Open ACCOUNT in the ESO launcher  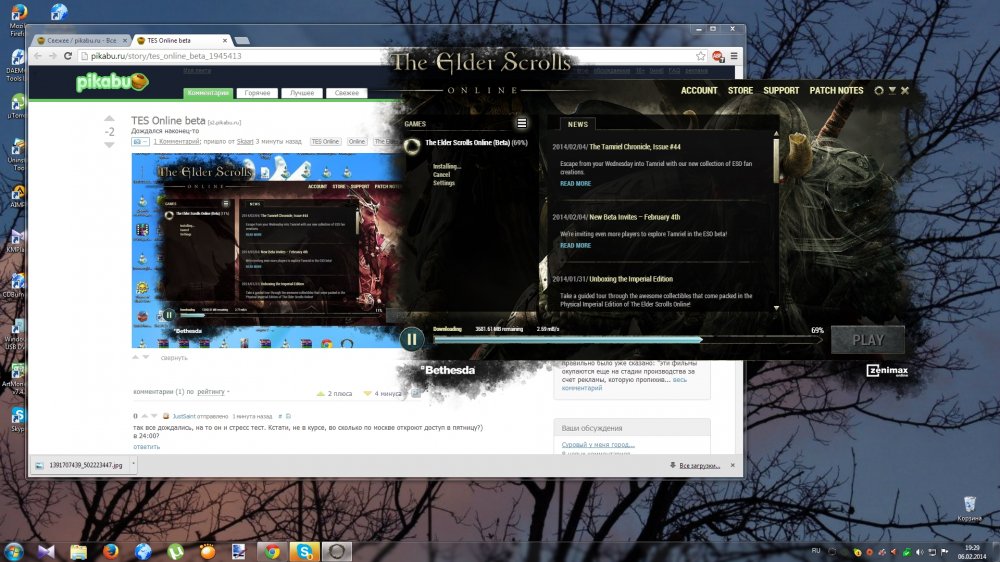point(699,91)
